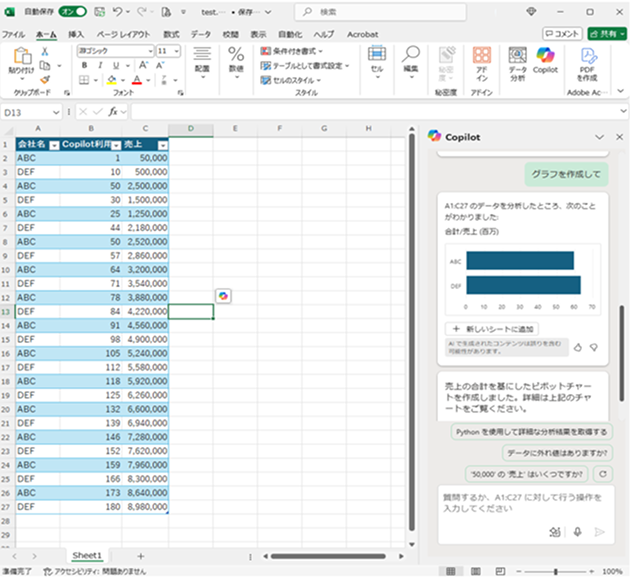Open Conditional Formatting (条件付き書式) menu
This screenshot has height=578, width=630.
tap(292, 51)
